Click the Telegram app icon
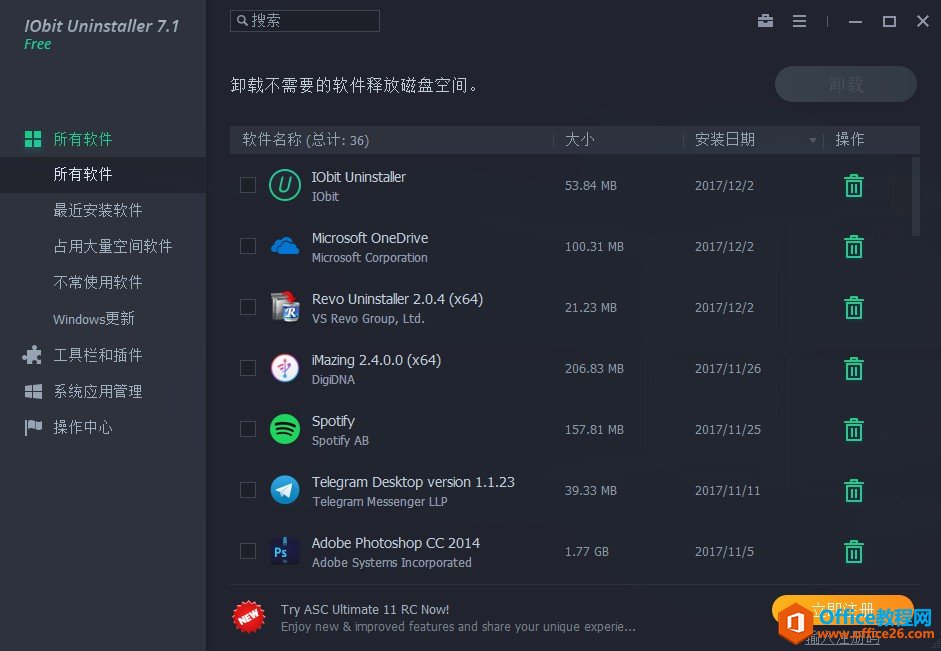Screen dimensions: 941x651 coord(284,490)
